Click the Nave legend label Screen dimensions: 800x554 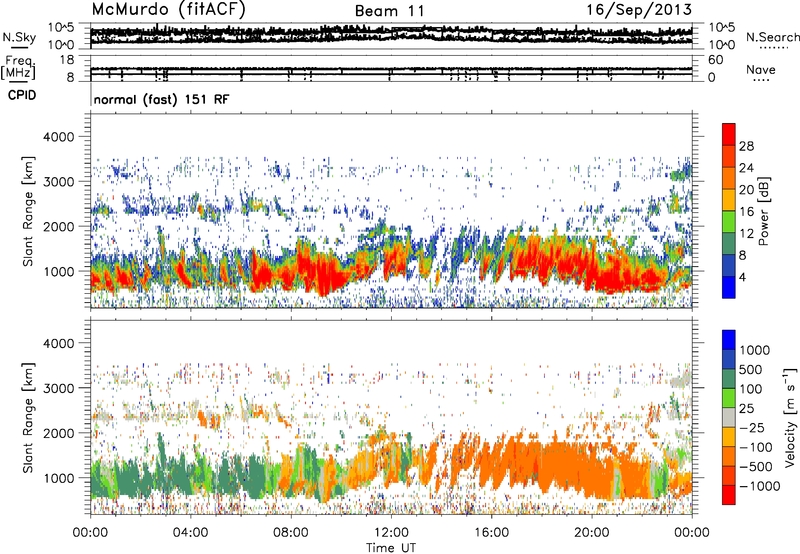(x=761, y=70)
